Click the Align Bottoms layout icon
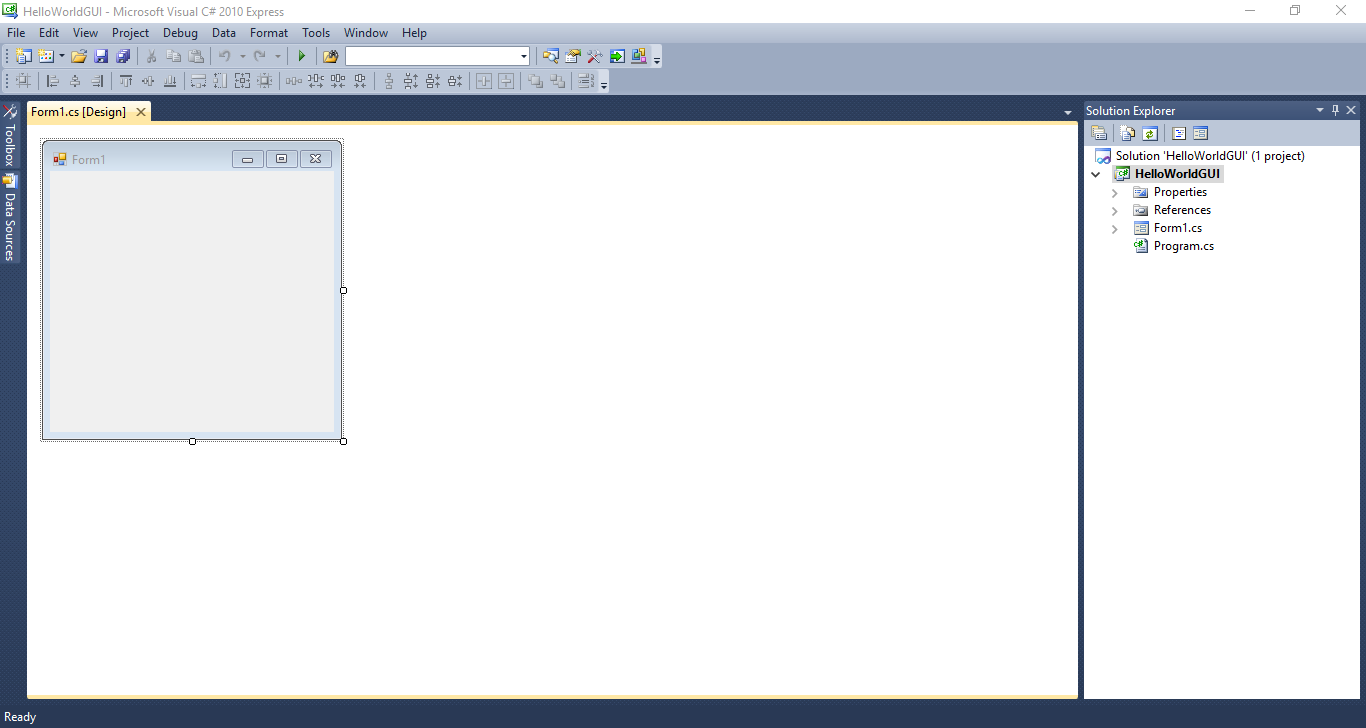Image resolution: width=1366 pixels, height=728 pixels. [170, 81]
